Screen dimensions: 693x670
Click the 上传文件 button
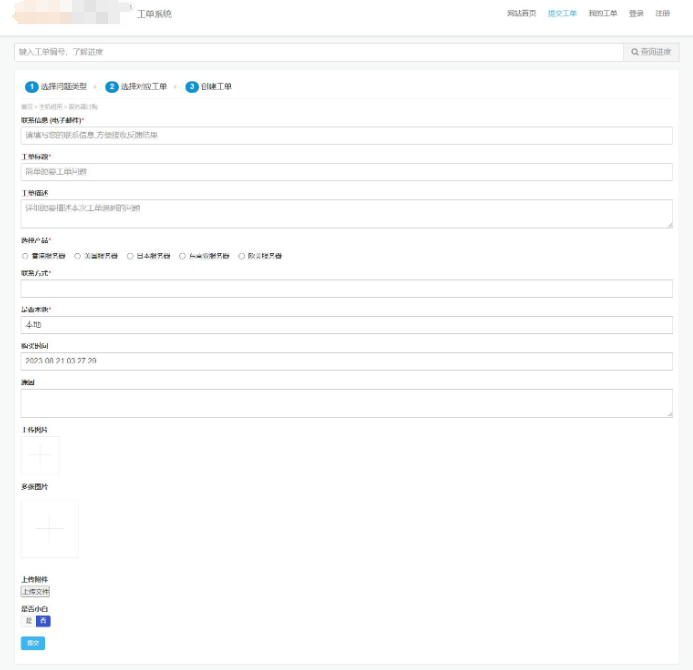[x=35, y=591]
